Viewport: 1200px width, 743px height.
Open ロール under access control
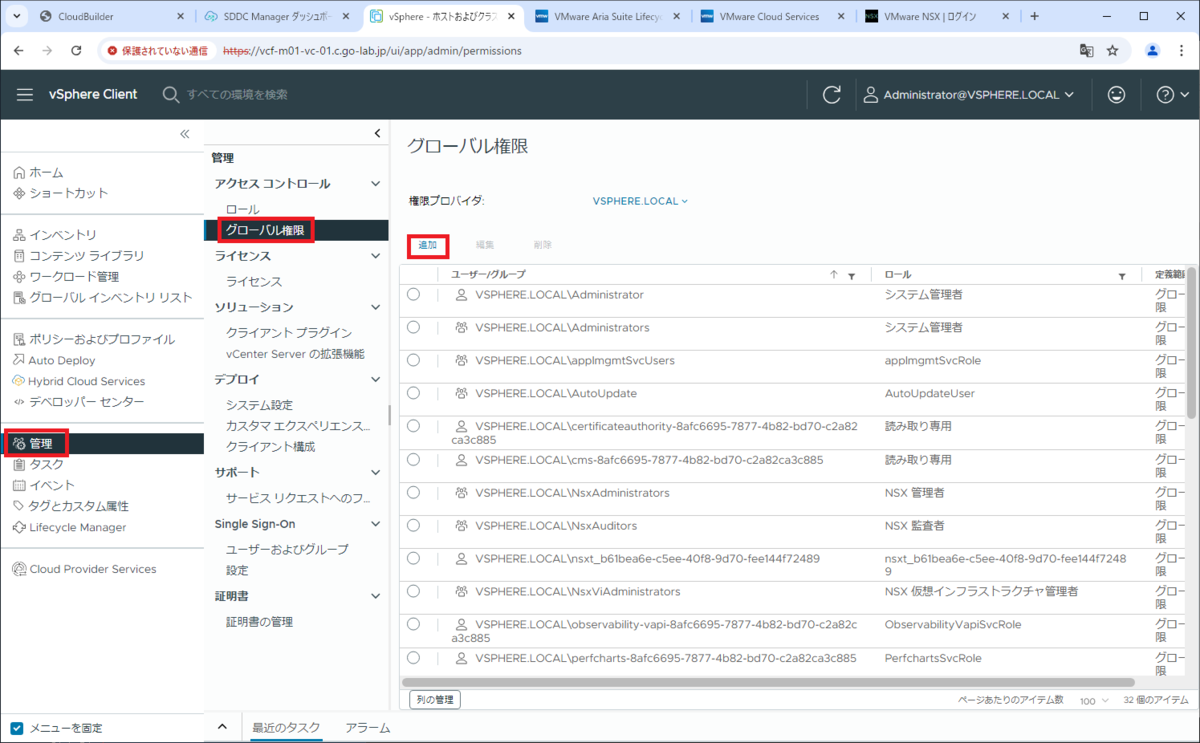coord(242,209)
